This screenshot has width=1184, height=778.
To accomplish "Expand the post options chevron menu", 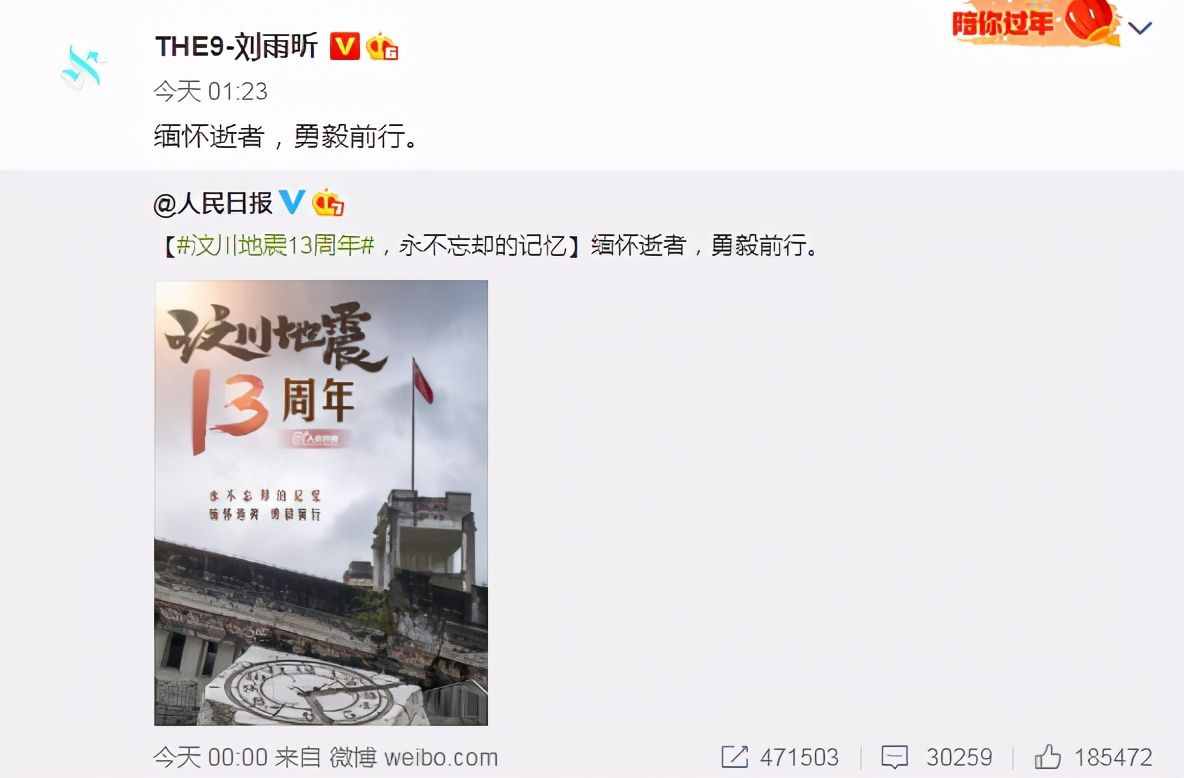I will [x=1139, y=28].
